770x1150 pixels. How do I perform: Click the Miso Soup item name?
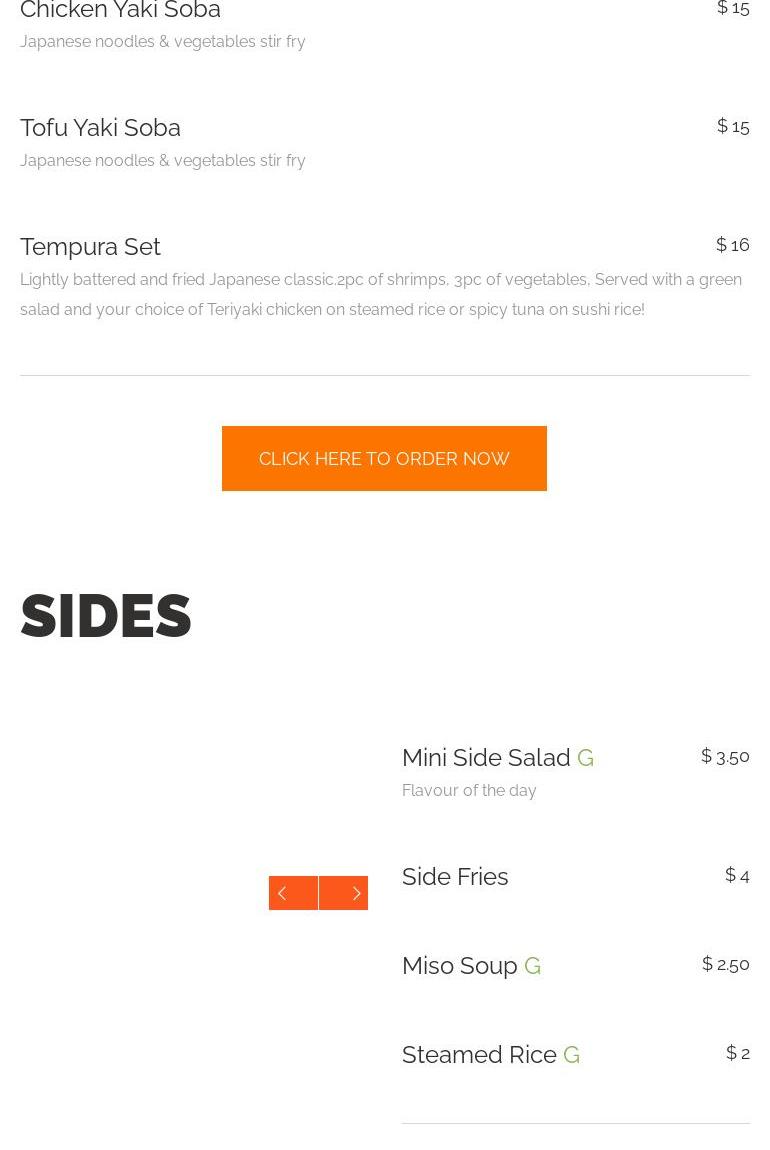[x=459, y=966]
